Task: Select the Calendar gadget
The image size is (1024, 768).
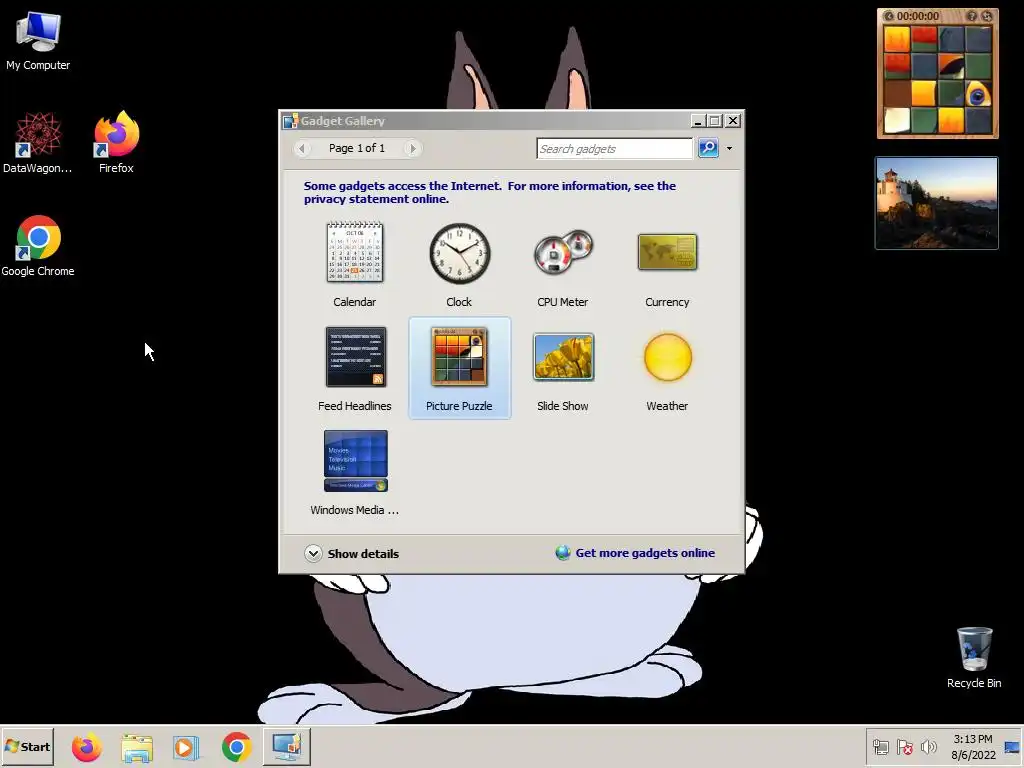Action: tap(355, 264)
